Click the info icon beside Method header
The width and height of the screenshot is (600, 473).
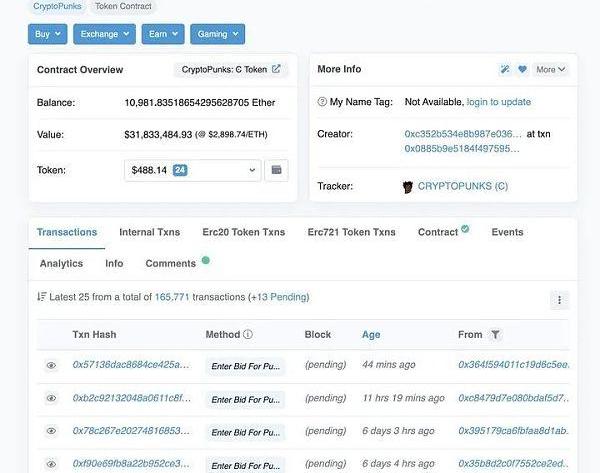pos(248,335)
